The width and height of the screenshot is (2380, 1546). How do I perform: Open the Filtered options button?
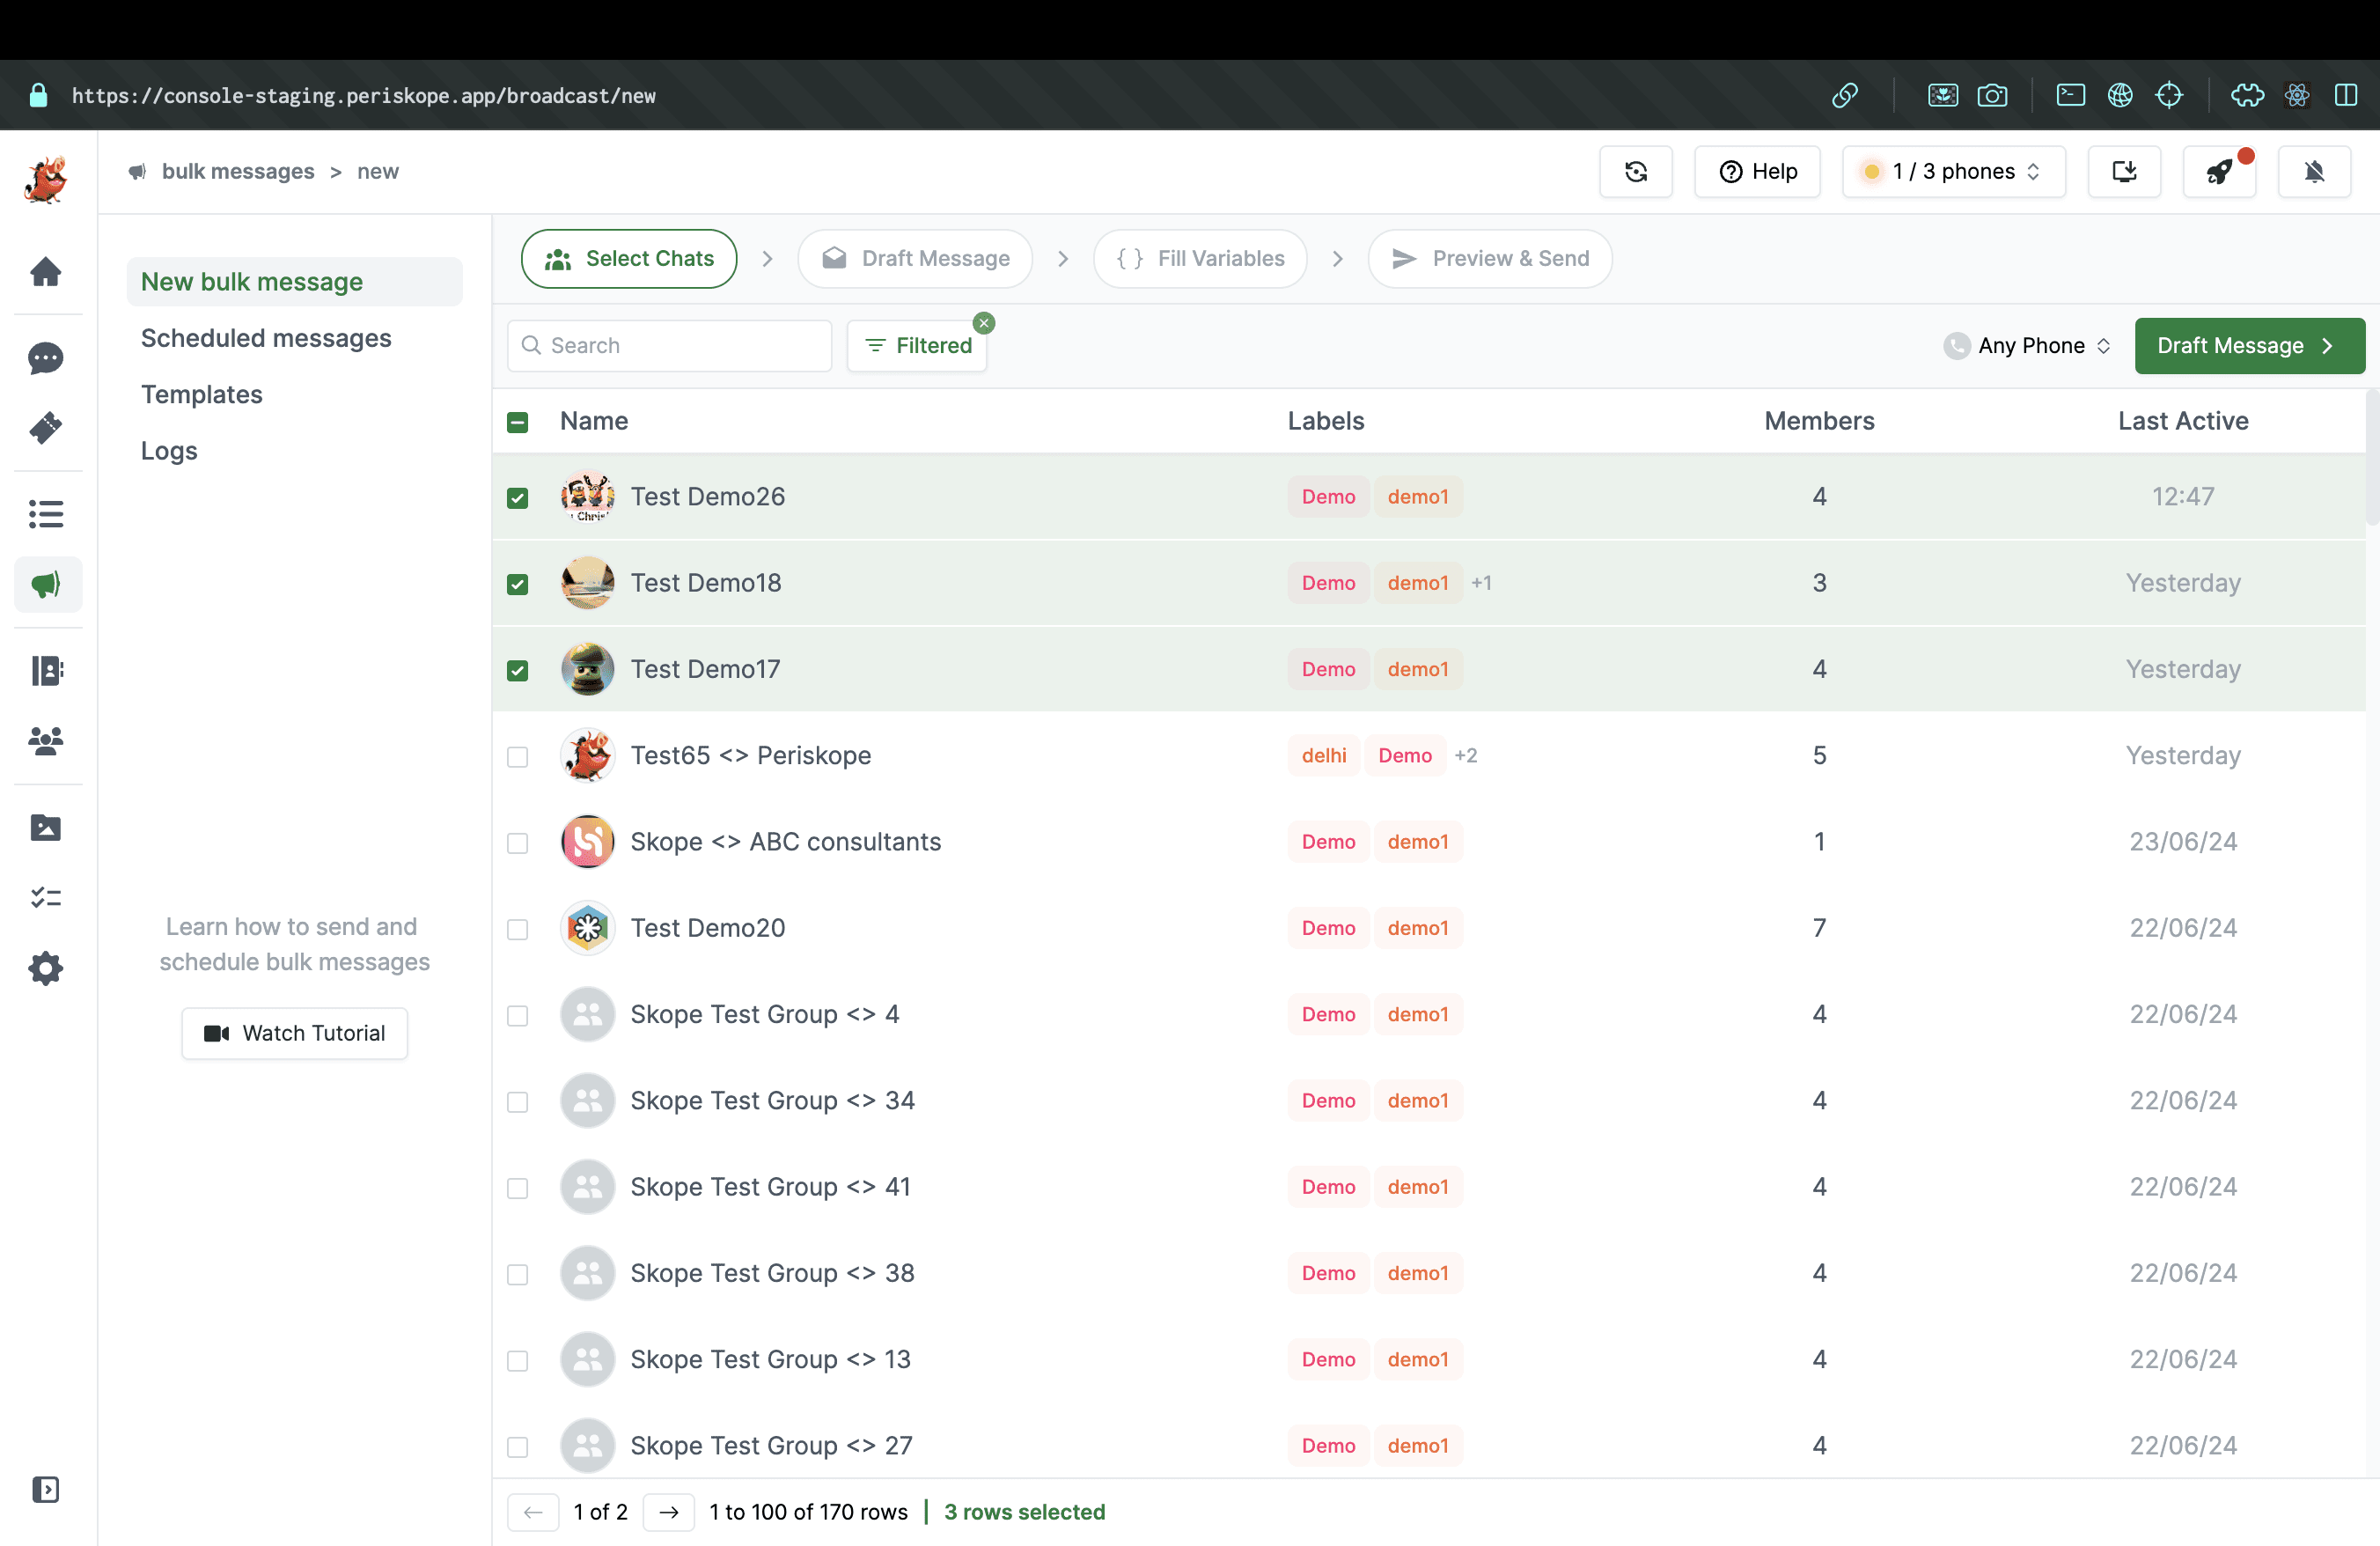(x=918, y=346)
